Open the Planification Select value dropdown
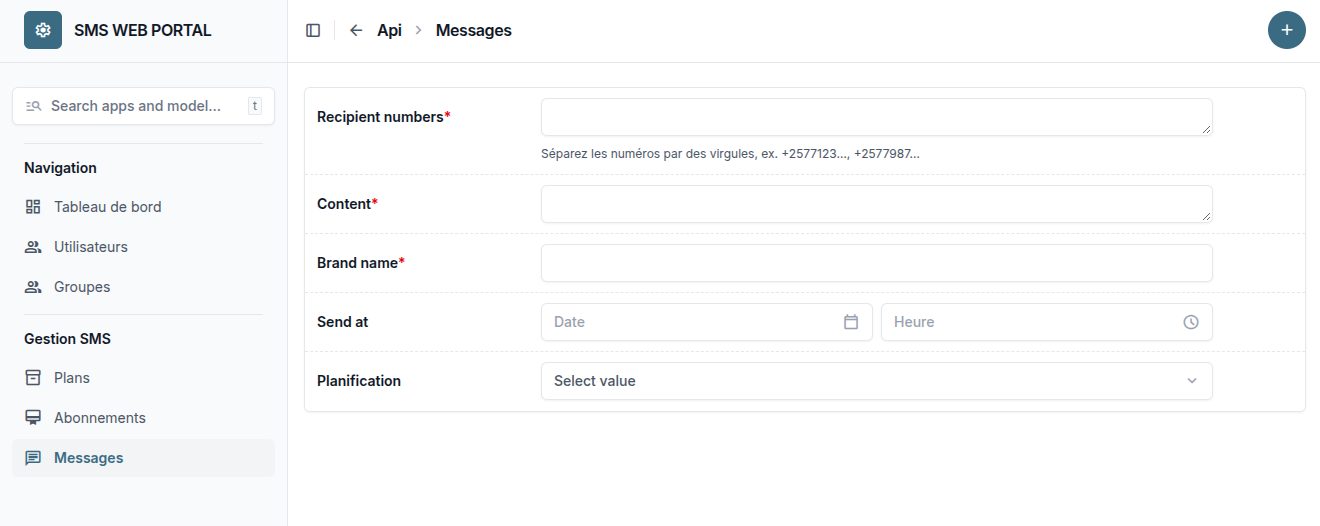The image size is (1320, 526). coord(877,381)
